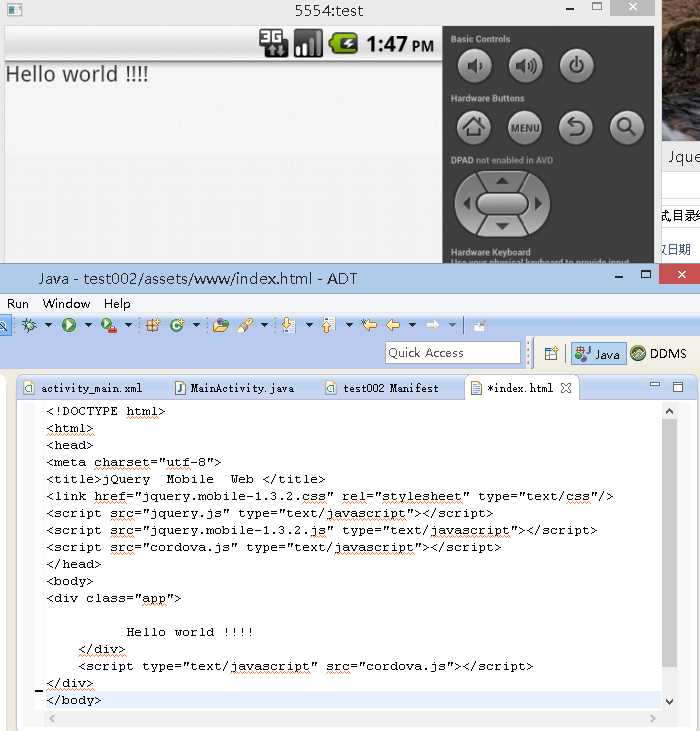Click the emulator Back hardware button

[576, 127]
